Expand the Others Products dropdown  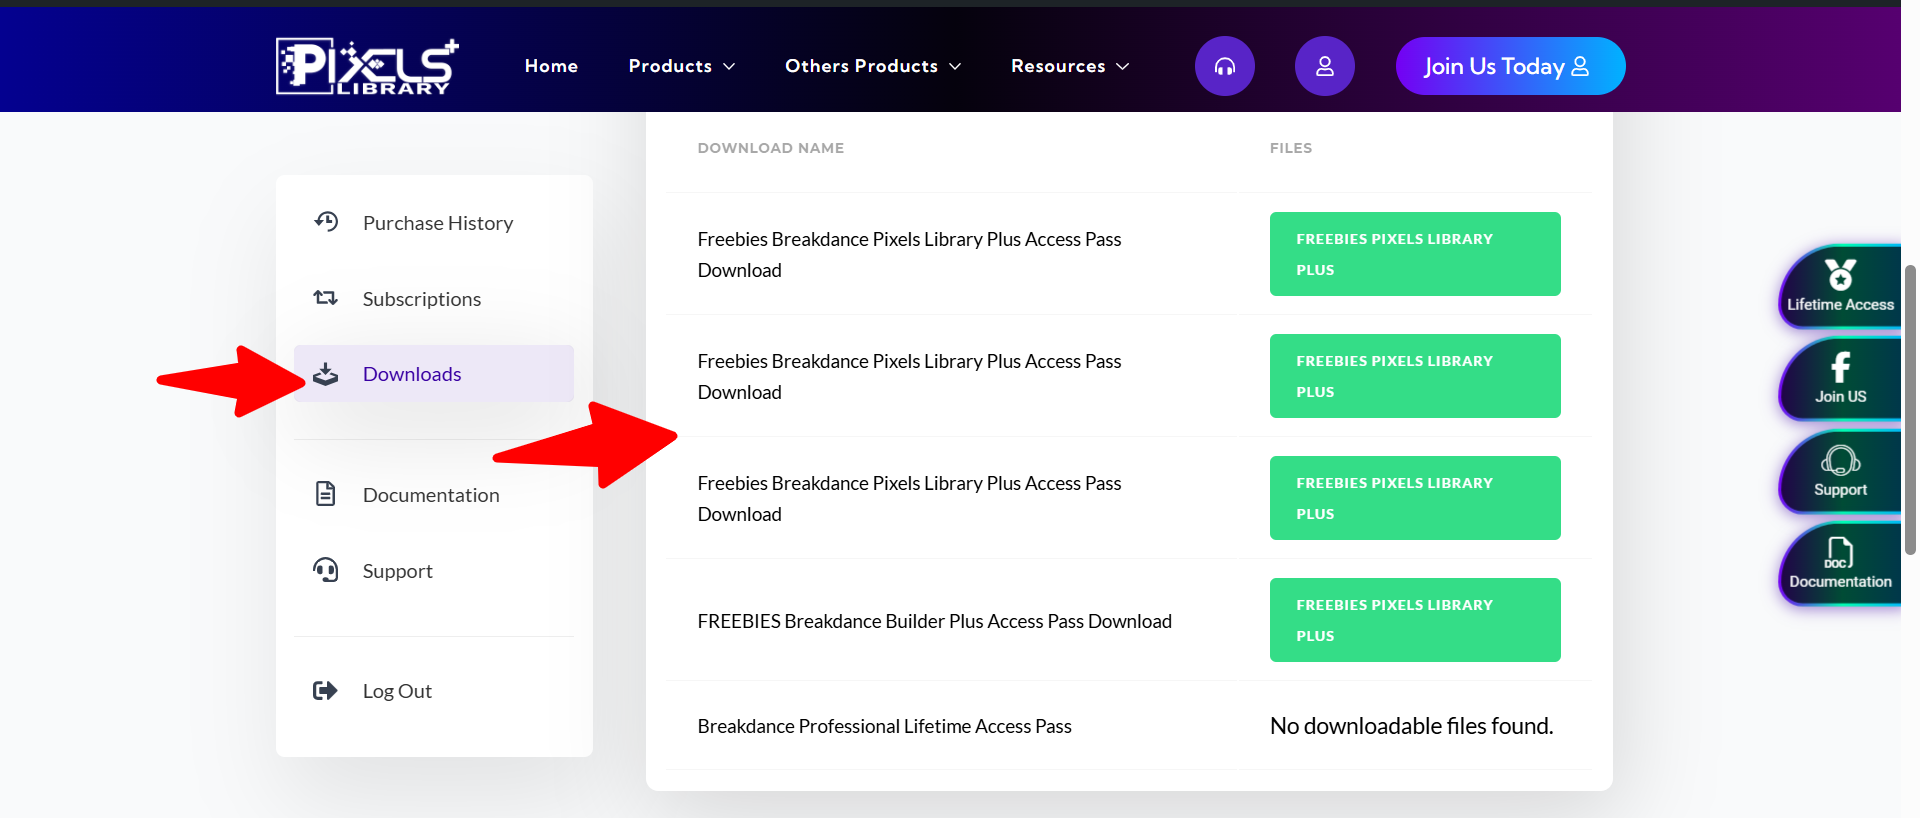point(872,66)
